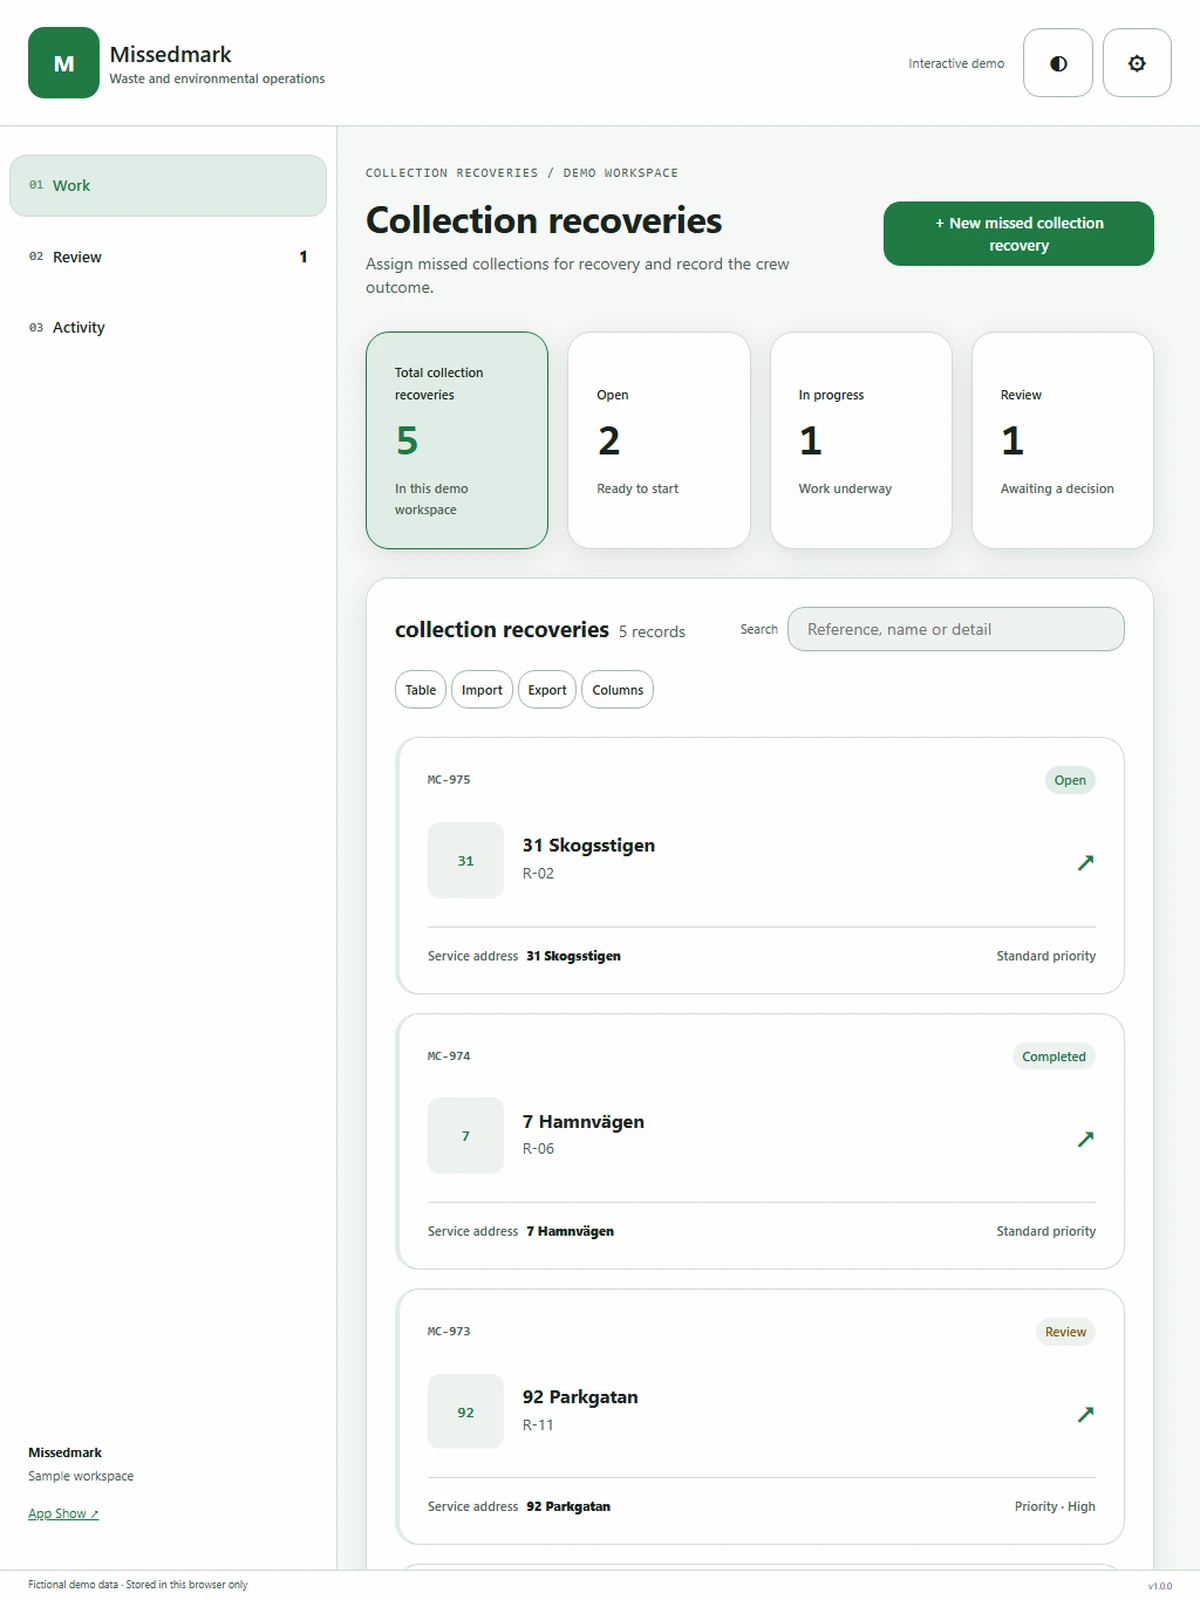Filter by the In progress summary card
Image resolution: width=1200 pixels, height=1600 pixels.
(861, 440)
